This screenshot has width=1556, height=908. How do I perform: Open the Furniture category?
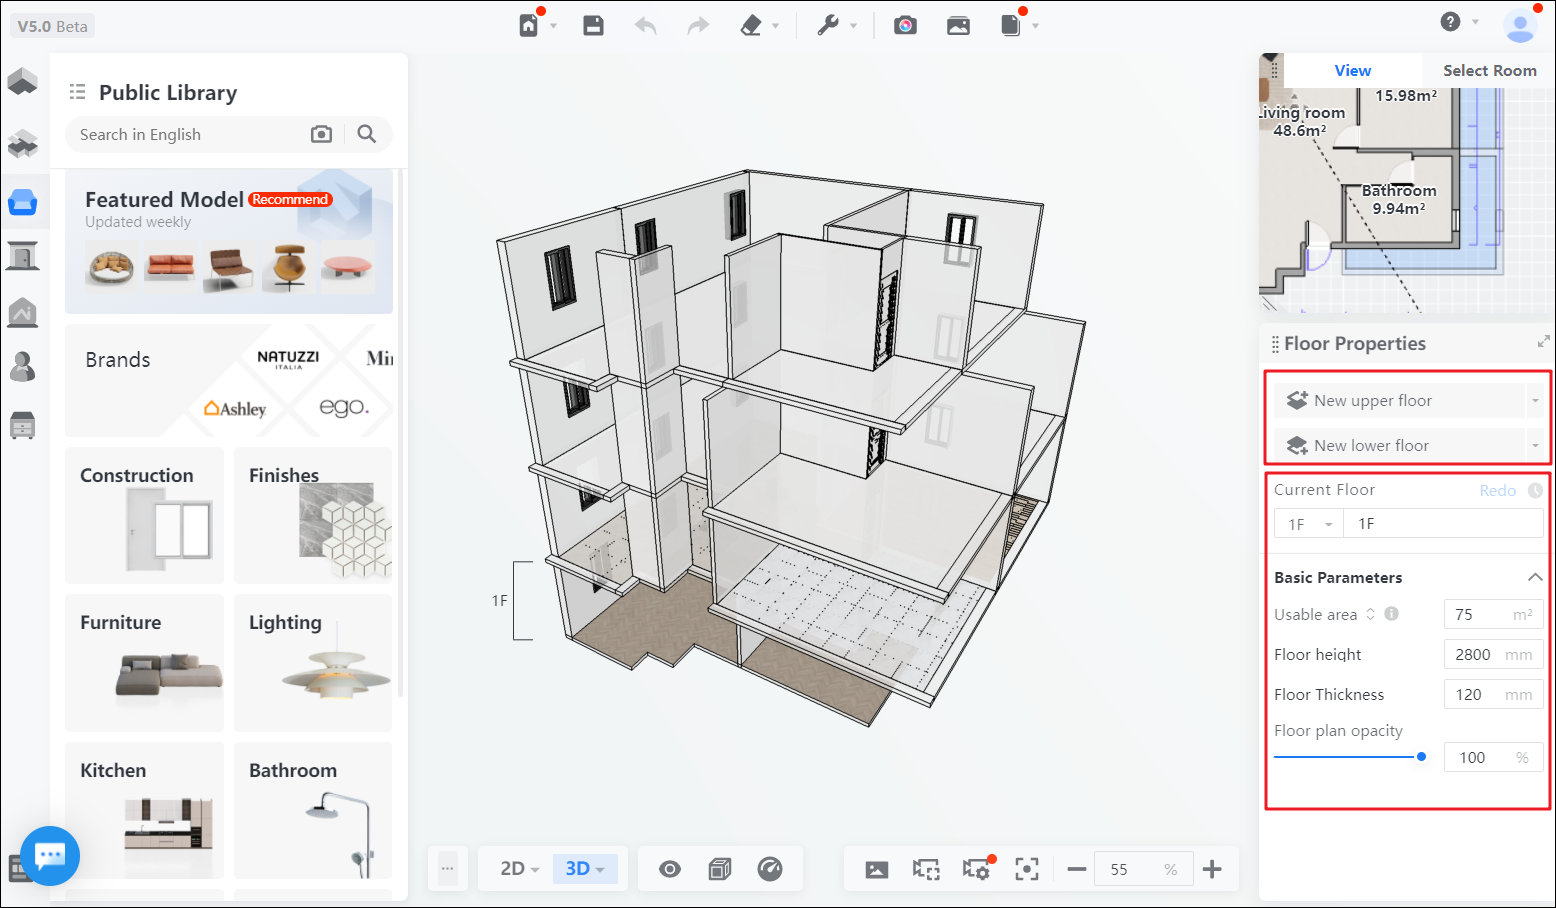[x=144, y=662]
